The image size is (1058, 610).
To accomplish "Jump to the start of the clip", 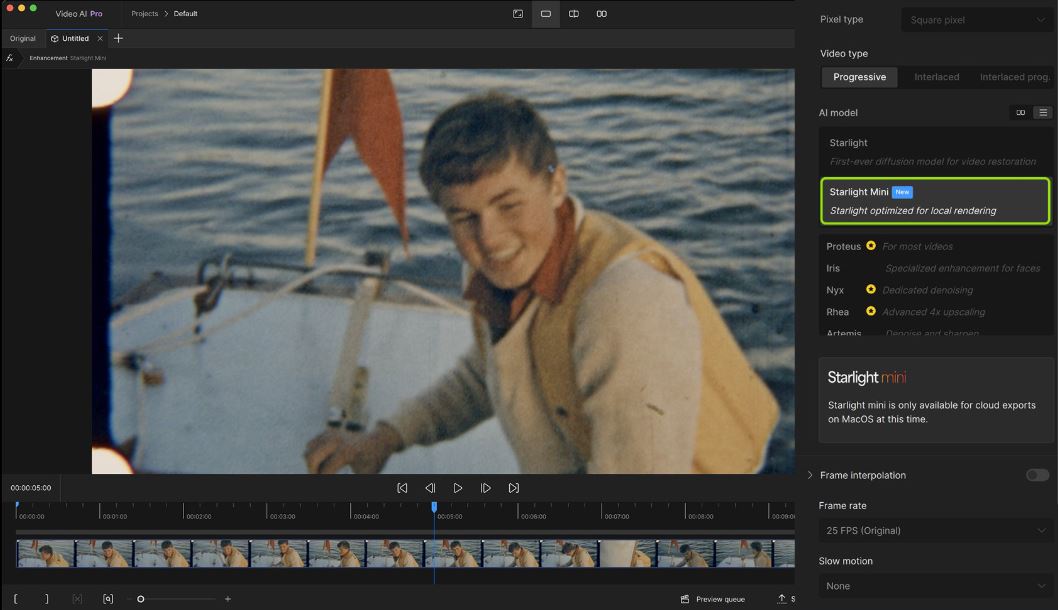I will [x=402, y=488].
